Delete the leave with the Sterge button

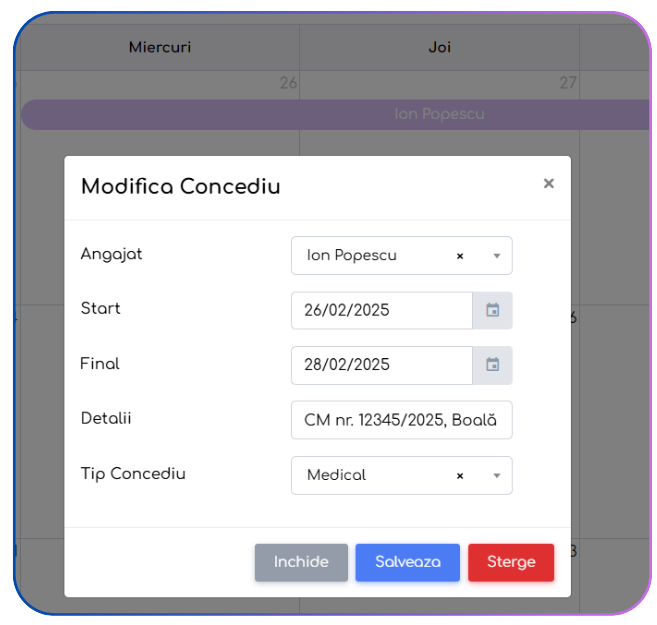pos(511,562)
